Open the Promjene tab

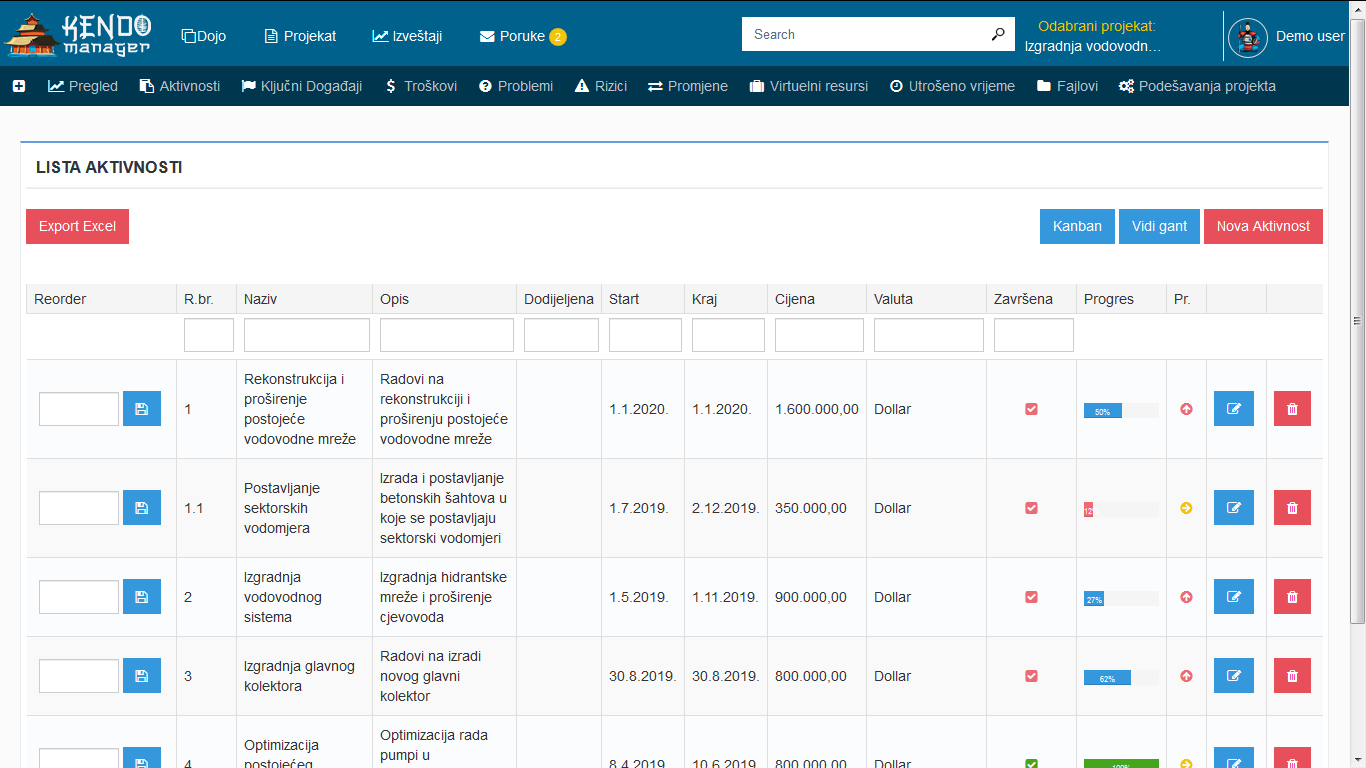pyautogui.click(x=688, y=86)
